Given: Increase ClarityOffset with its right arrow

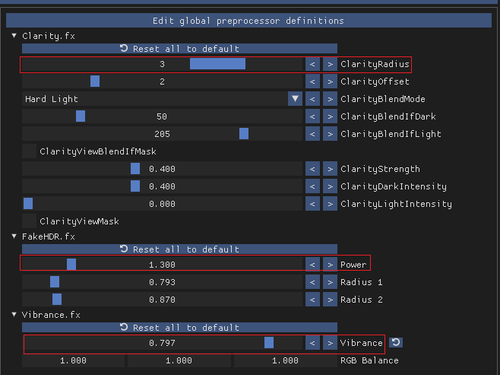Looking at the screenshot, I should [330, 82].
